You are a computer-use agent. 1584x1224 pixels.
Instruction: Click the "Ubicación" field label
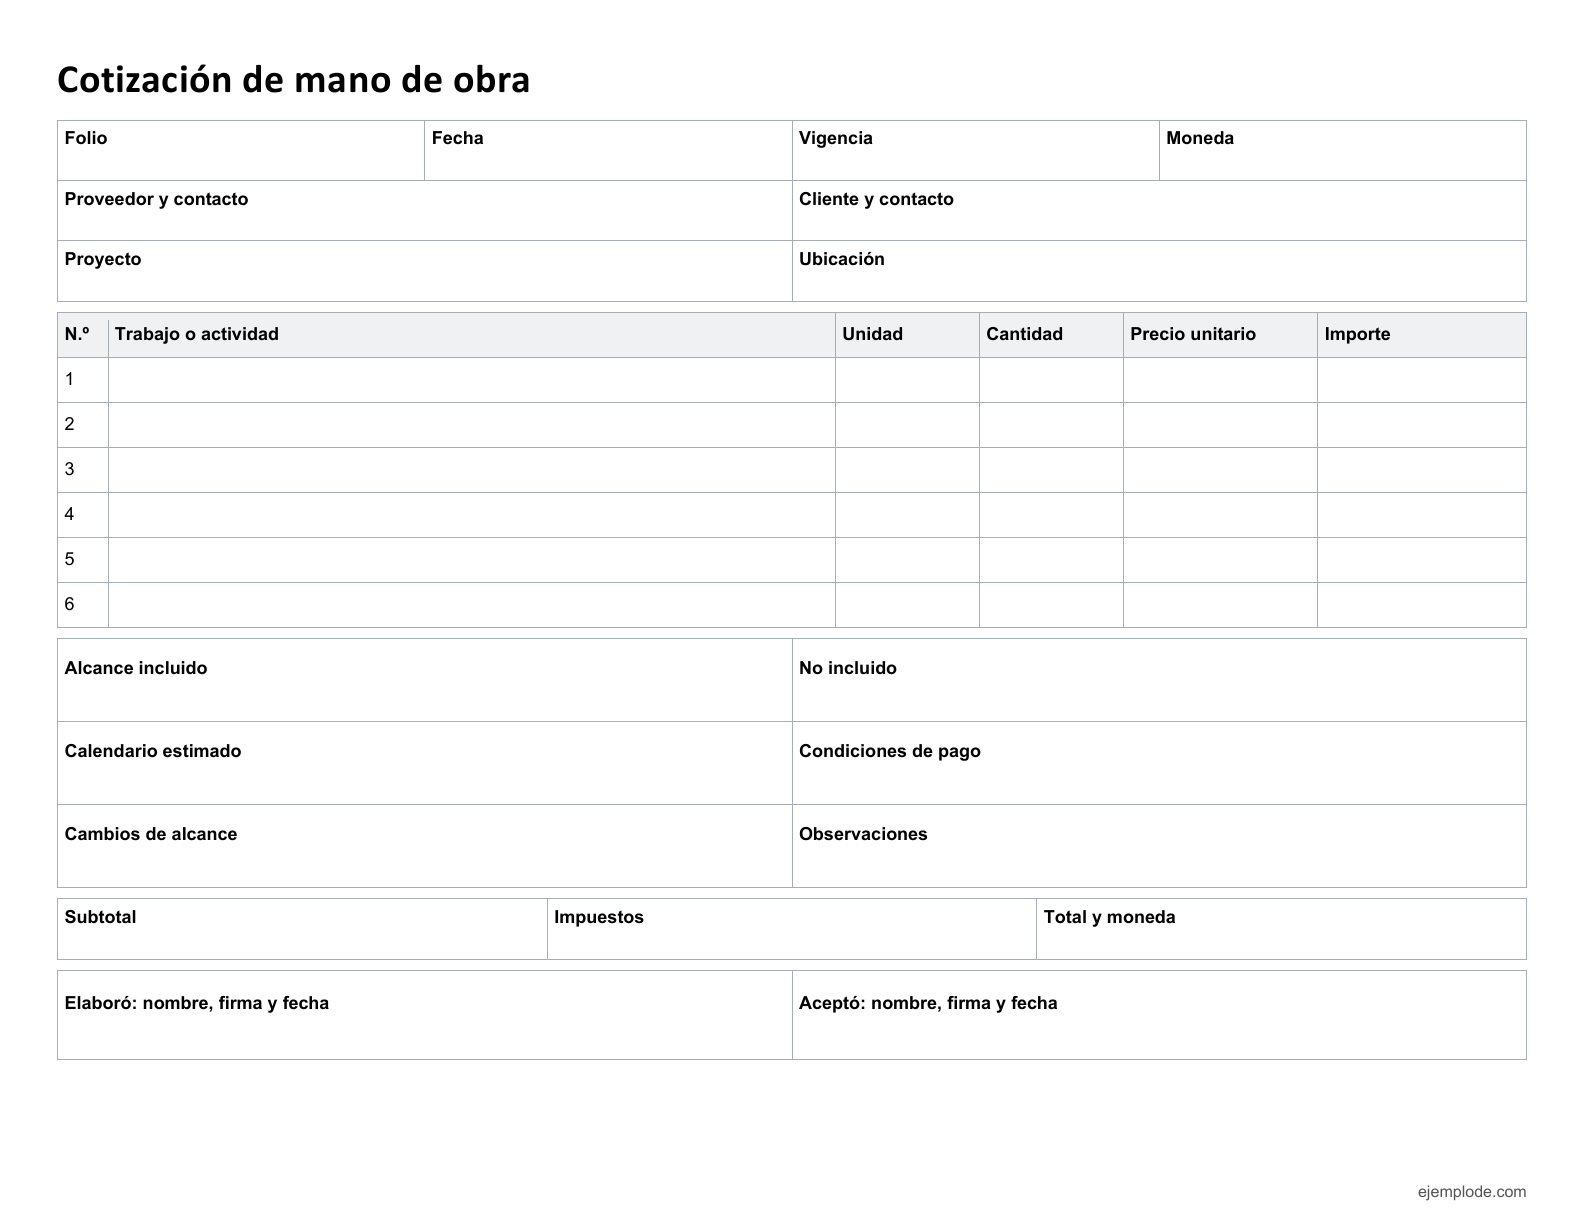[842, 259]
